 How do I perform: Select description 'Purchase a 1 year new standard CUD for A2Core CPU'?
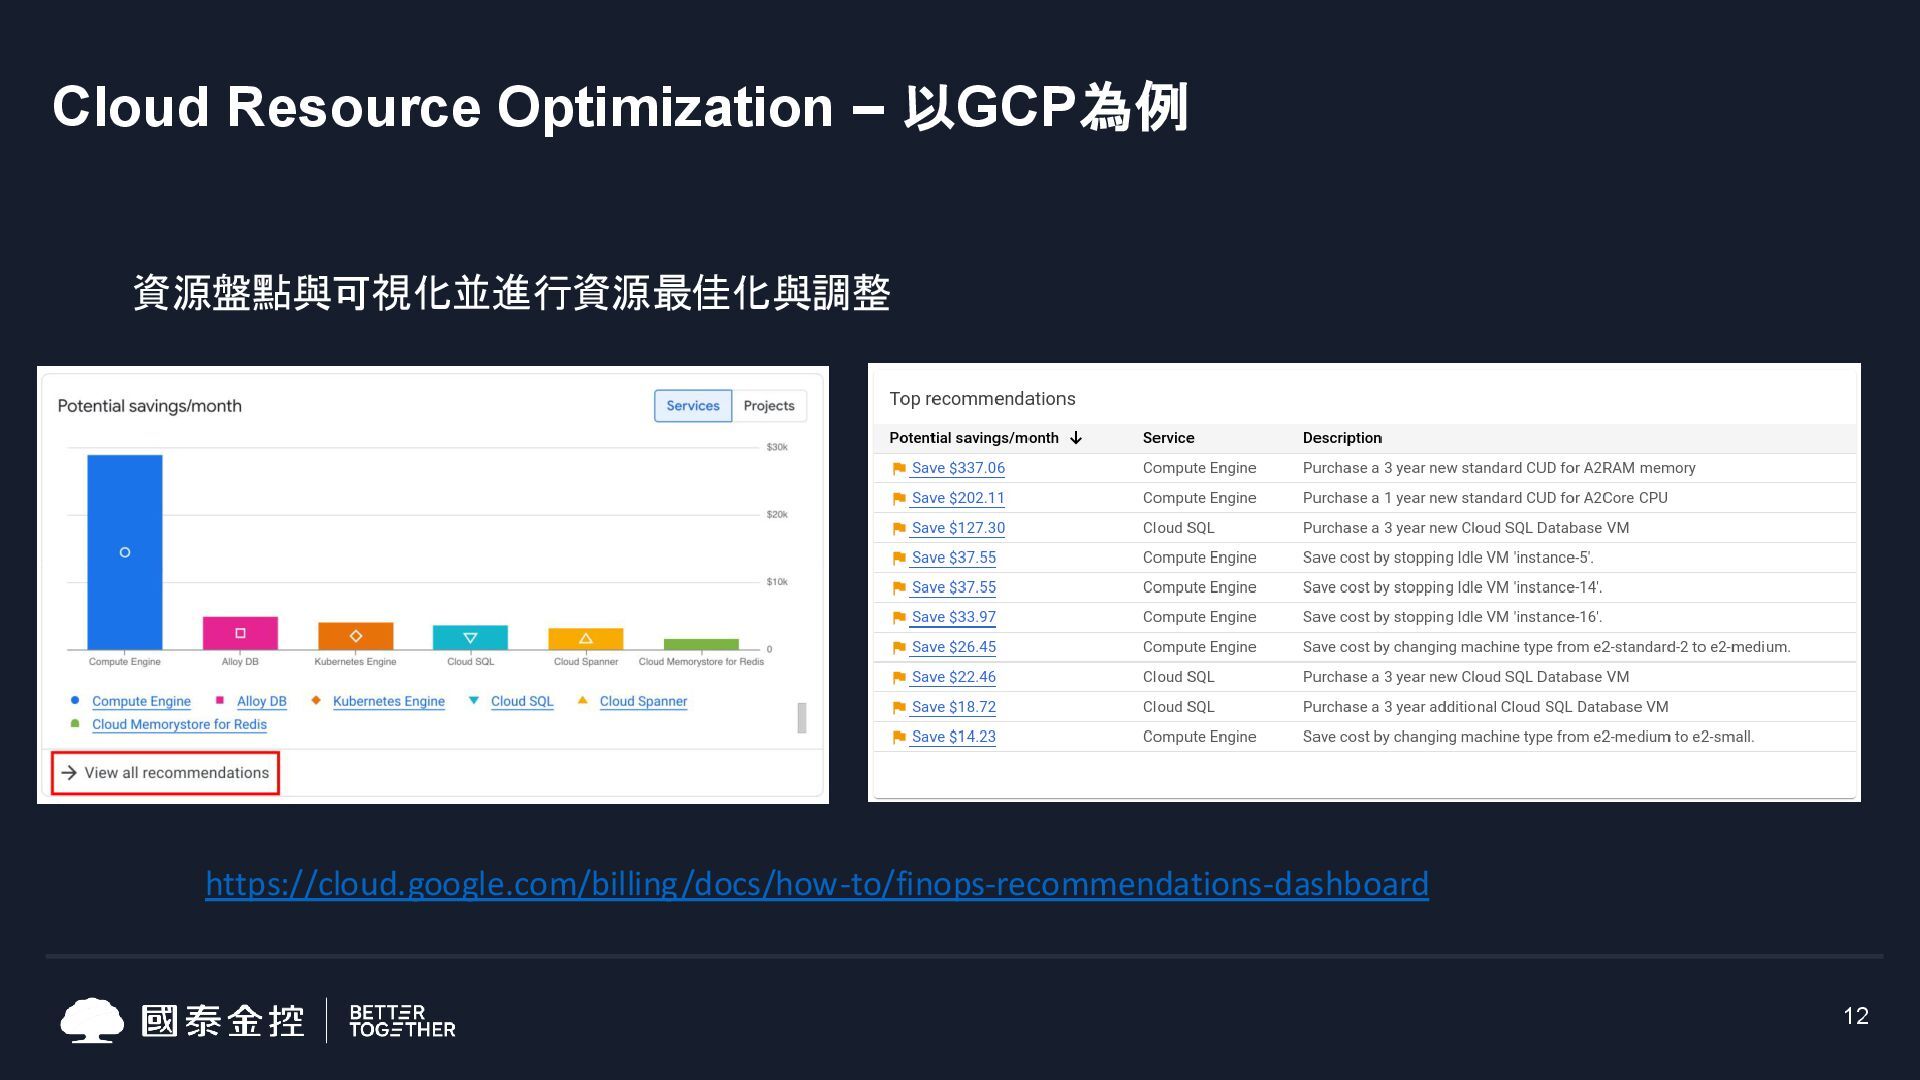(1484, 498)
